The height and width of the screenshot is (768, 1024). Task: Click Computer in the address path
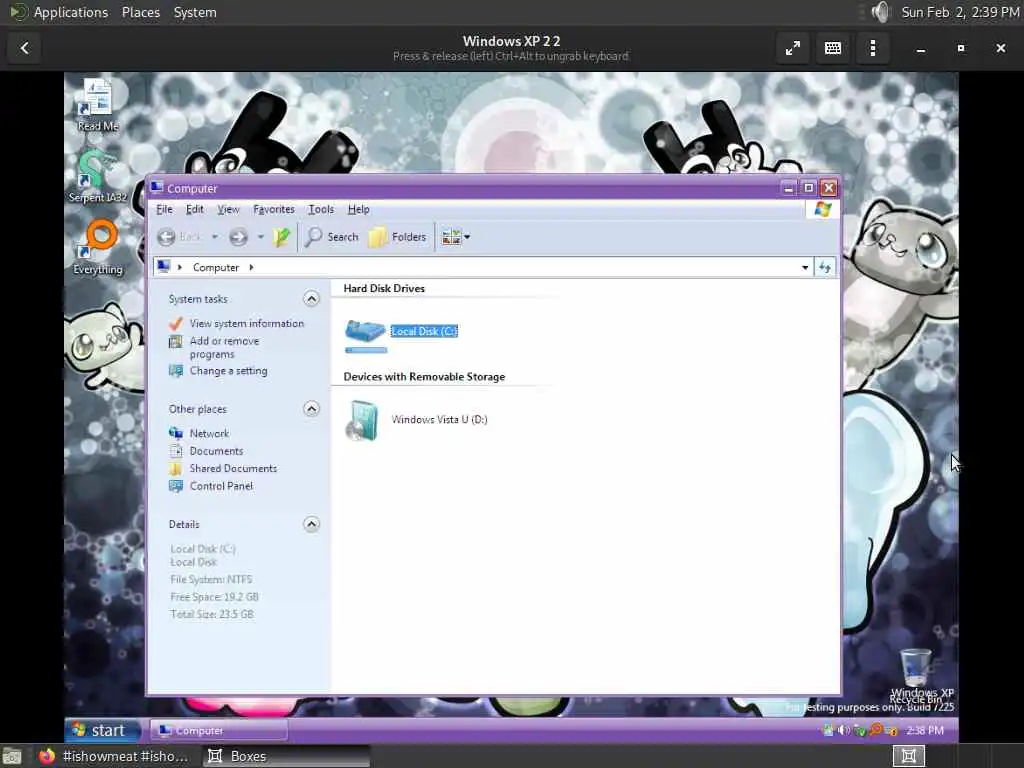[x=216, y=268]
